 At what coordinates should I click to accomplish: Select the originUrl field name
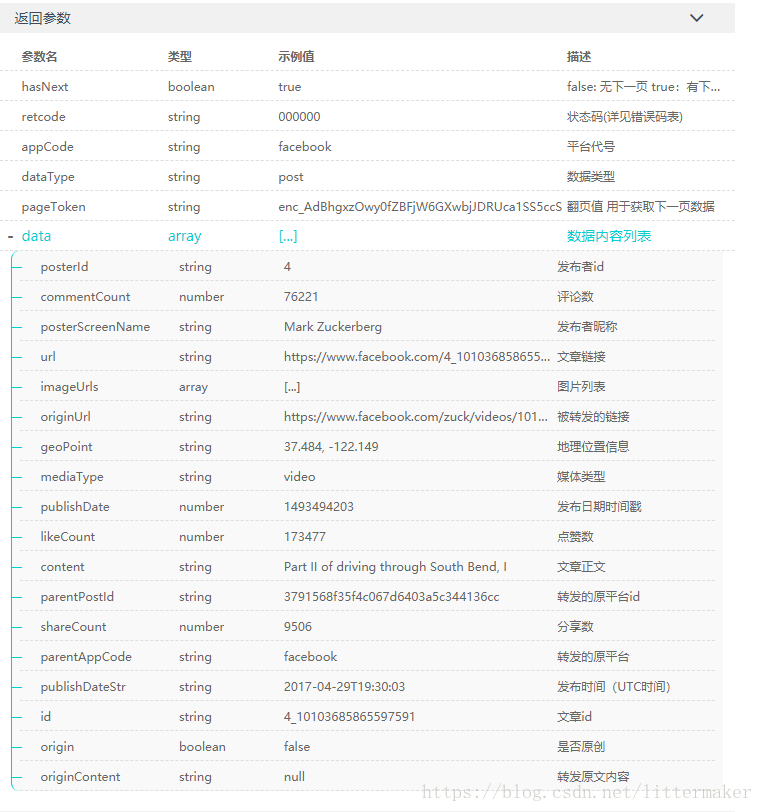pos(66,417)
